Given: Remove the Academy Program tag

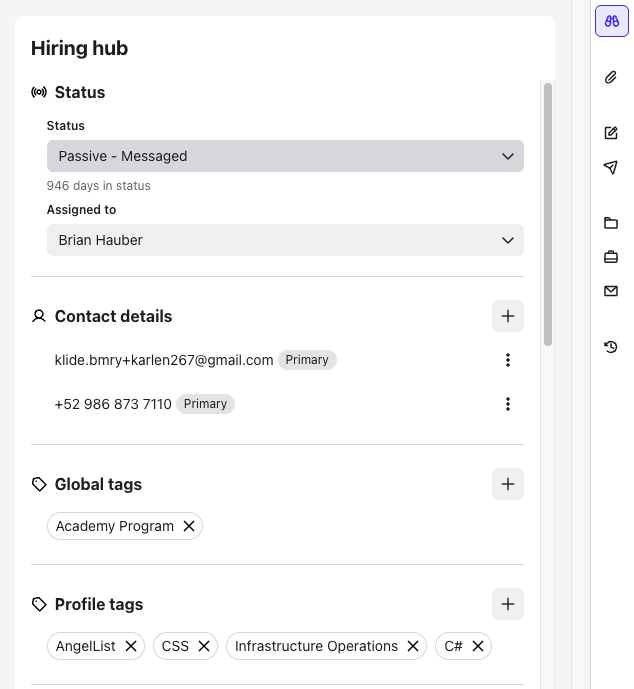Looking at the screenshot, I should pos(188,526).
